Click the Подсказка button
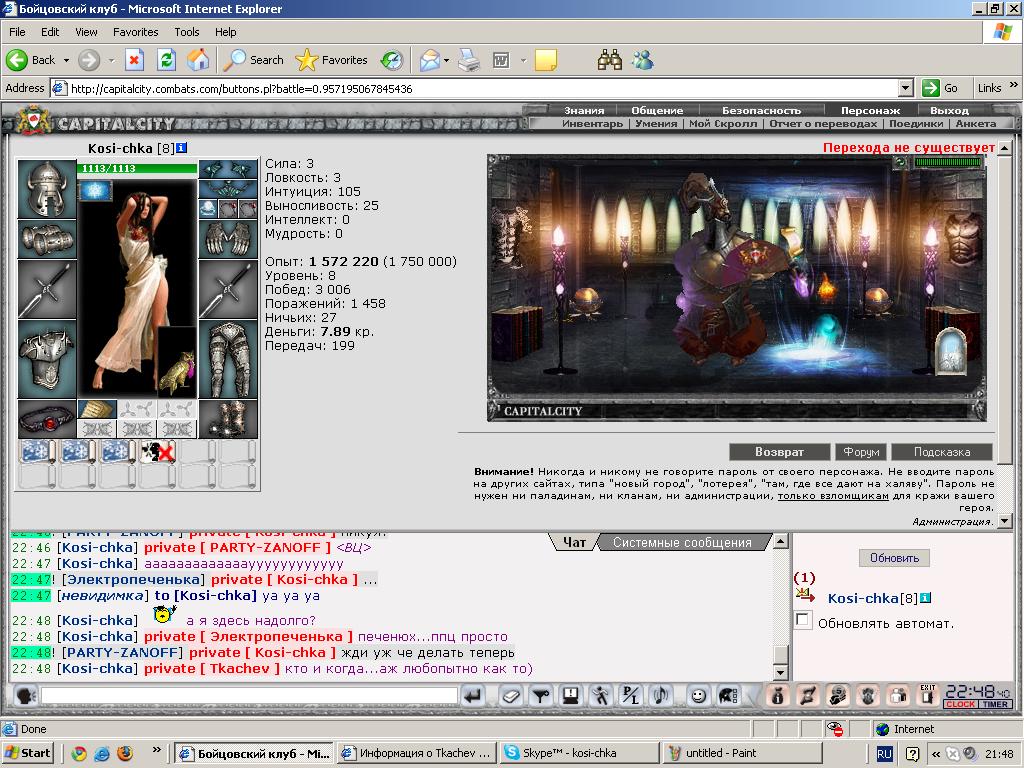Image resolution: width=1024 pixels, height=768 pixels. click(x=942, y=452)
